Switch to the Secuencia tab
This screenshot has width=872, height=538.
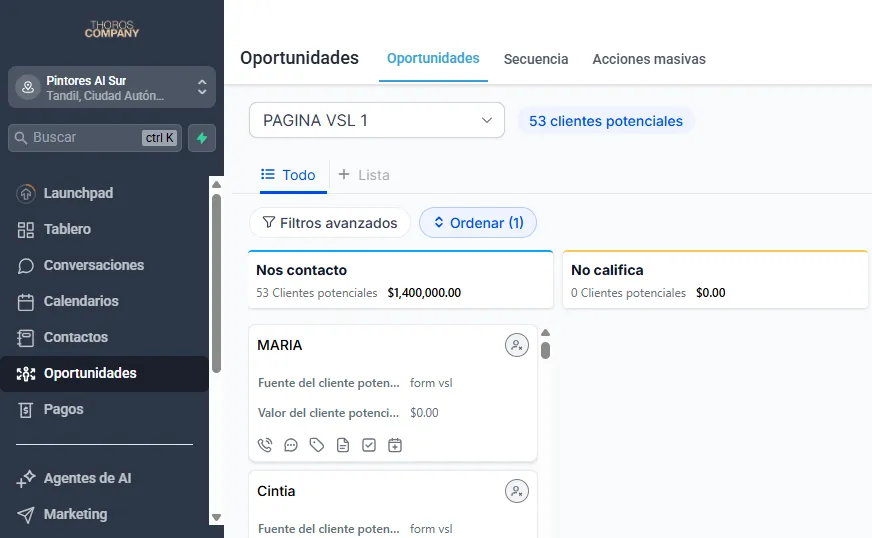pyautogui.click(x=536, y=59)
